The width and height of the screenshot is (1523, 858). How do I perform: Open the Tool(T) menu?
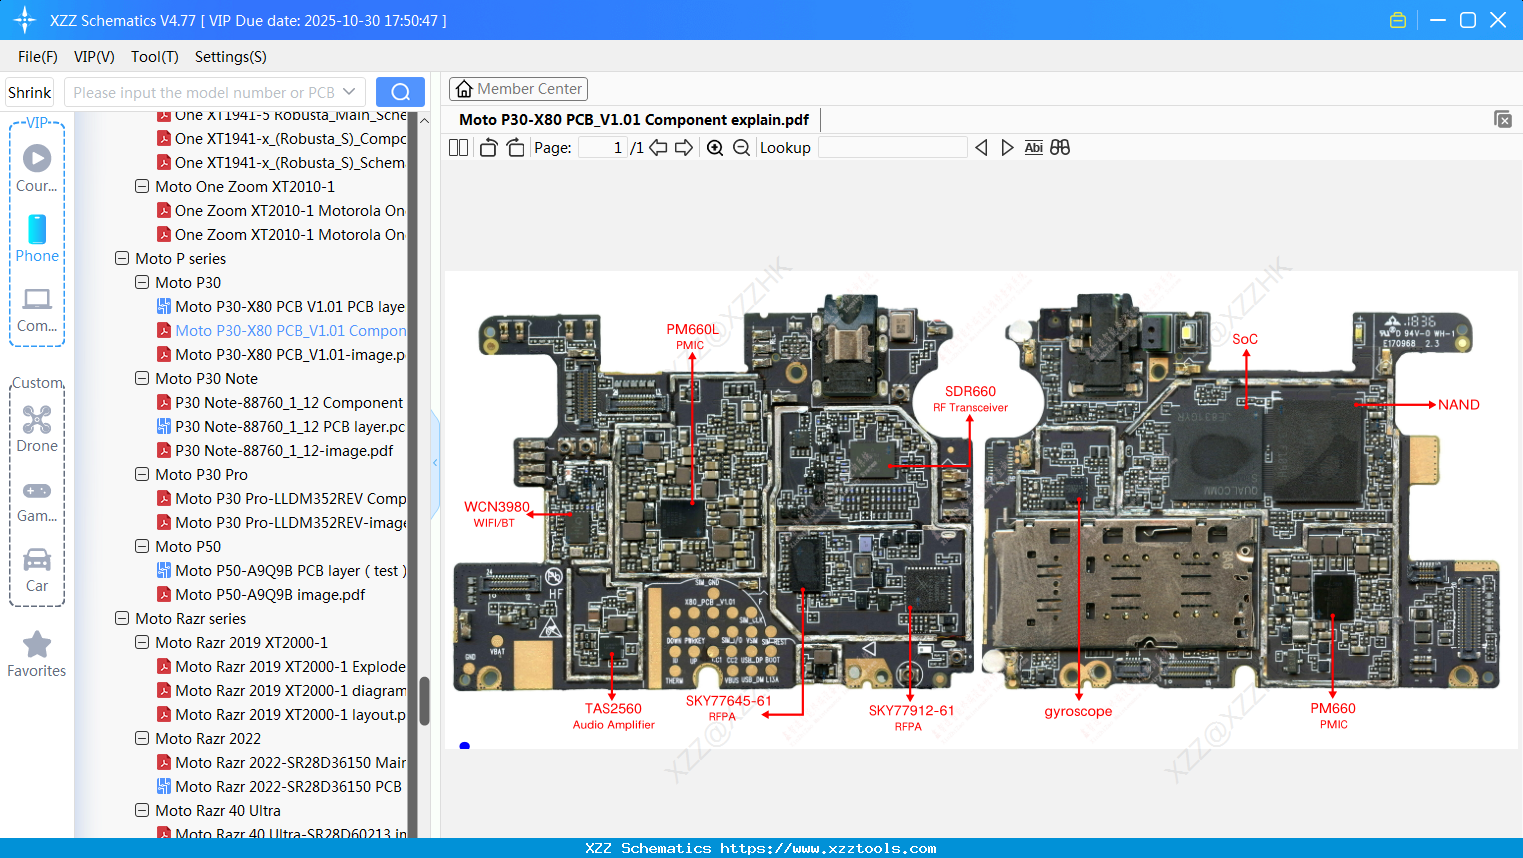(154, 57)
